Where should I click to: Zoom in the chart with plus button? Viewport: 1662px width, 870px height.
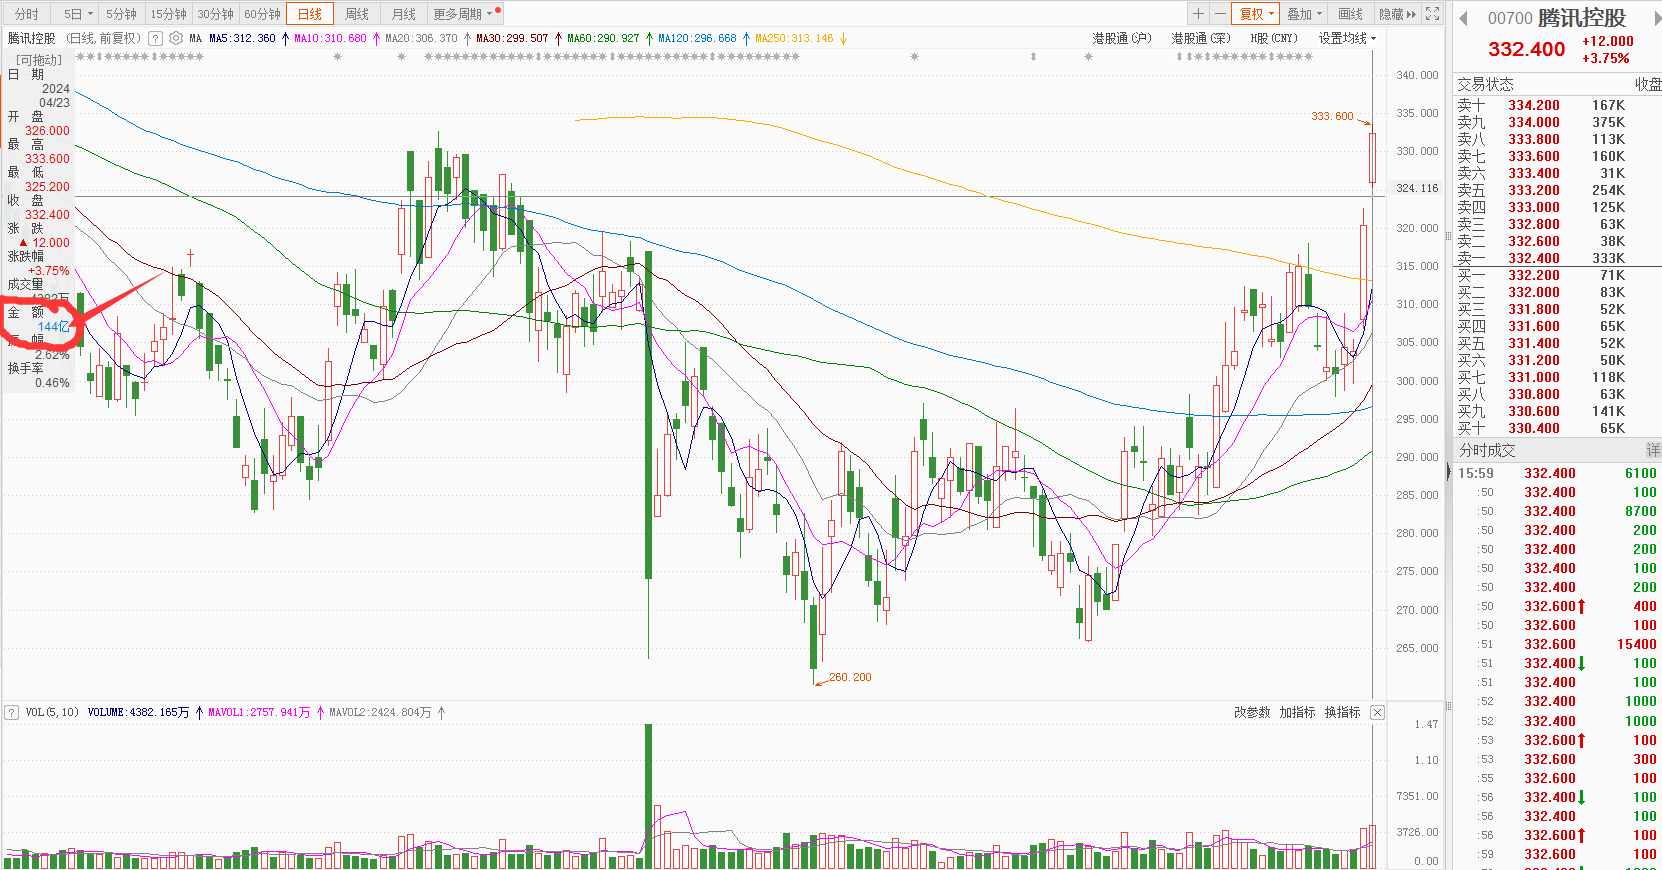1198,13
